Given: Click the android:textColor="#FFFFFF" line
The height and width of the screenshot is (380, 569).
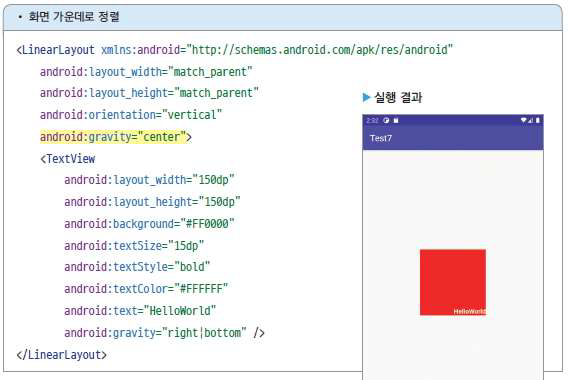Looking at the screenshot, I should click(x=146, y=289).
